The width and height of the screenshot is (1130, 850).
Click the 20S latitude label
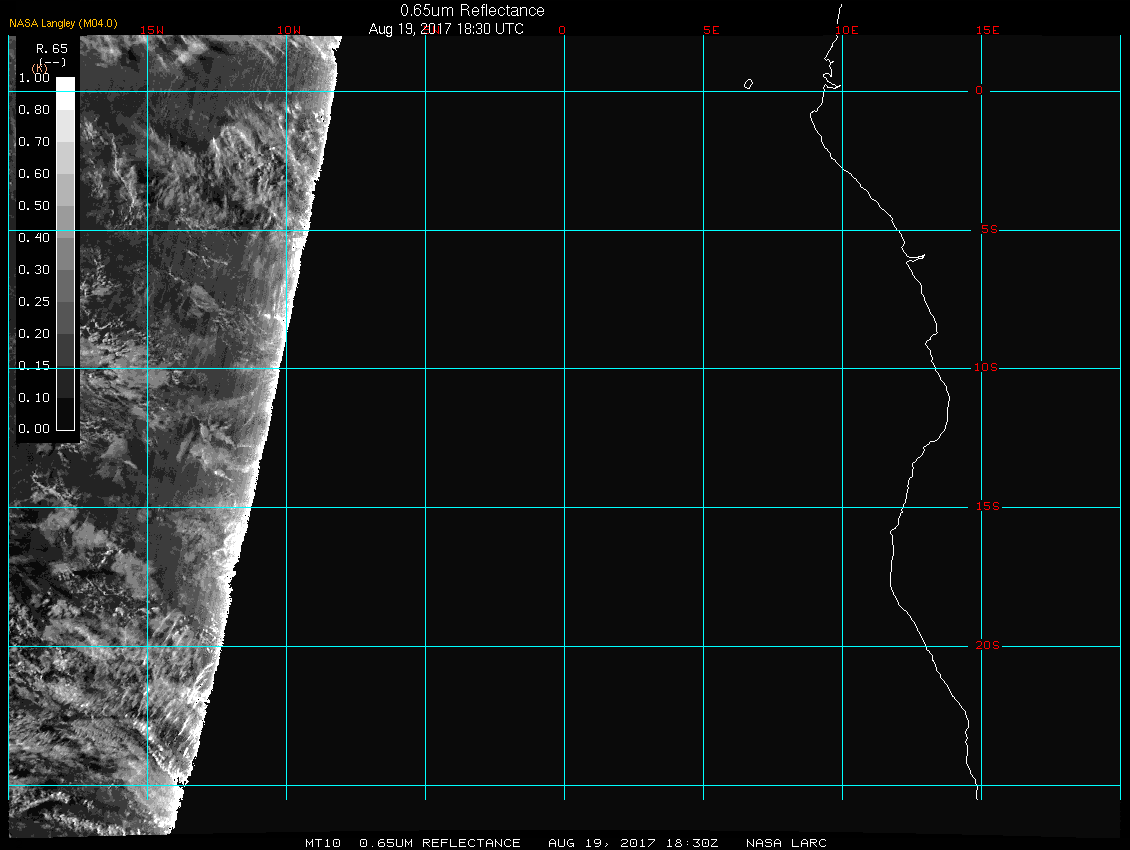(x=987, y=646)
